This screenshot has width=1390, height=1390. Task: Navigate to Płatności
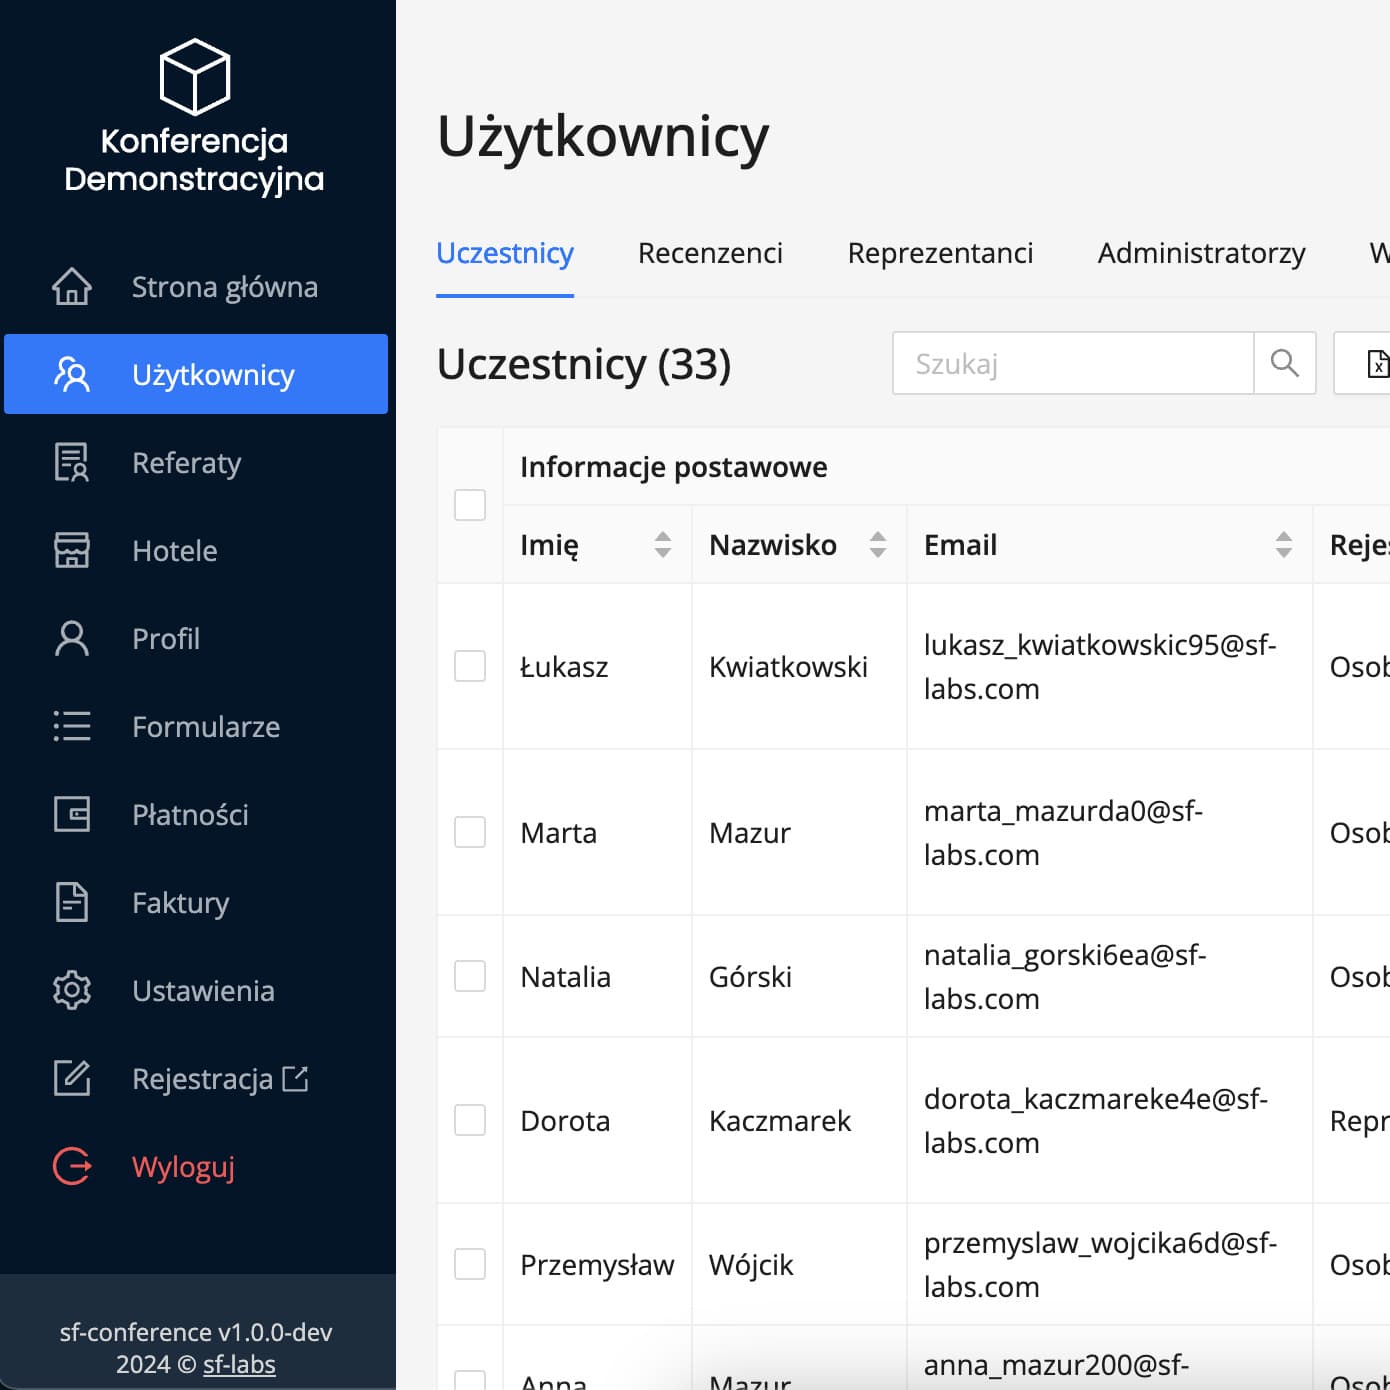pos(196,814)
